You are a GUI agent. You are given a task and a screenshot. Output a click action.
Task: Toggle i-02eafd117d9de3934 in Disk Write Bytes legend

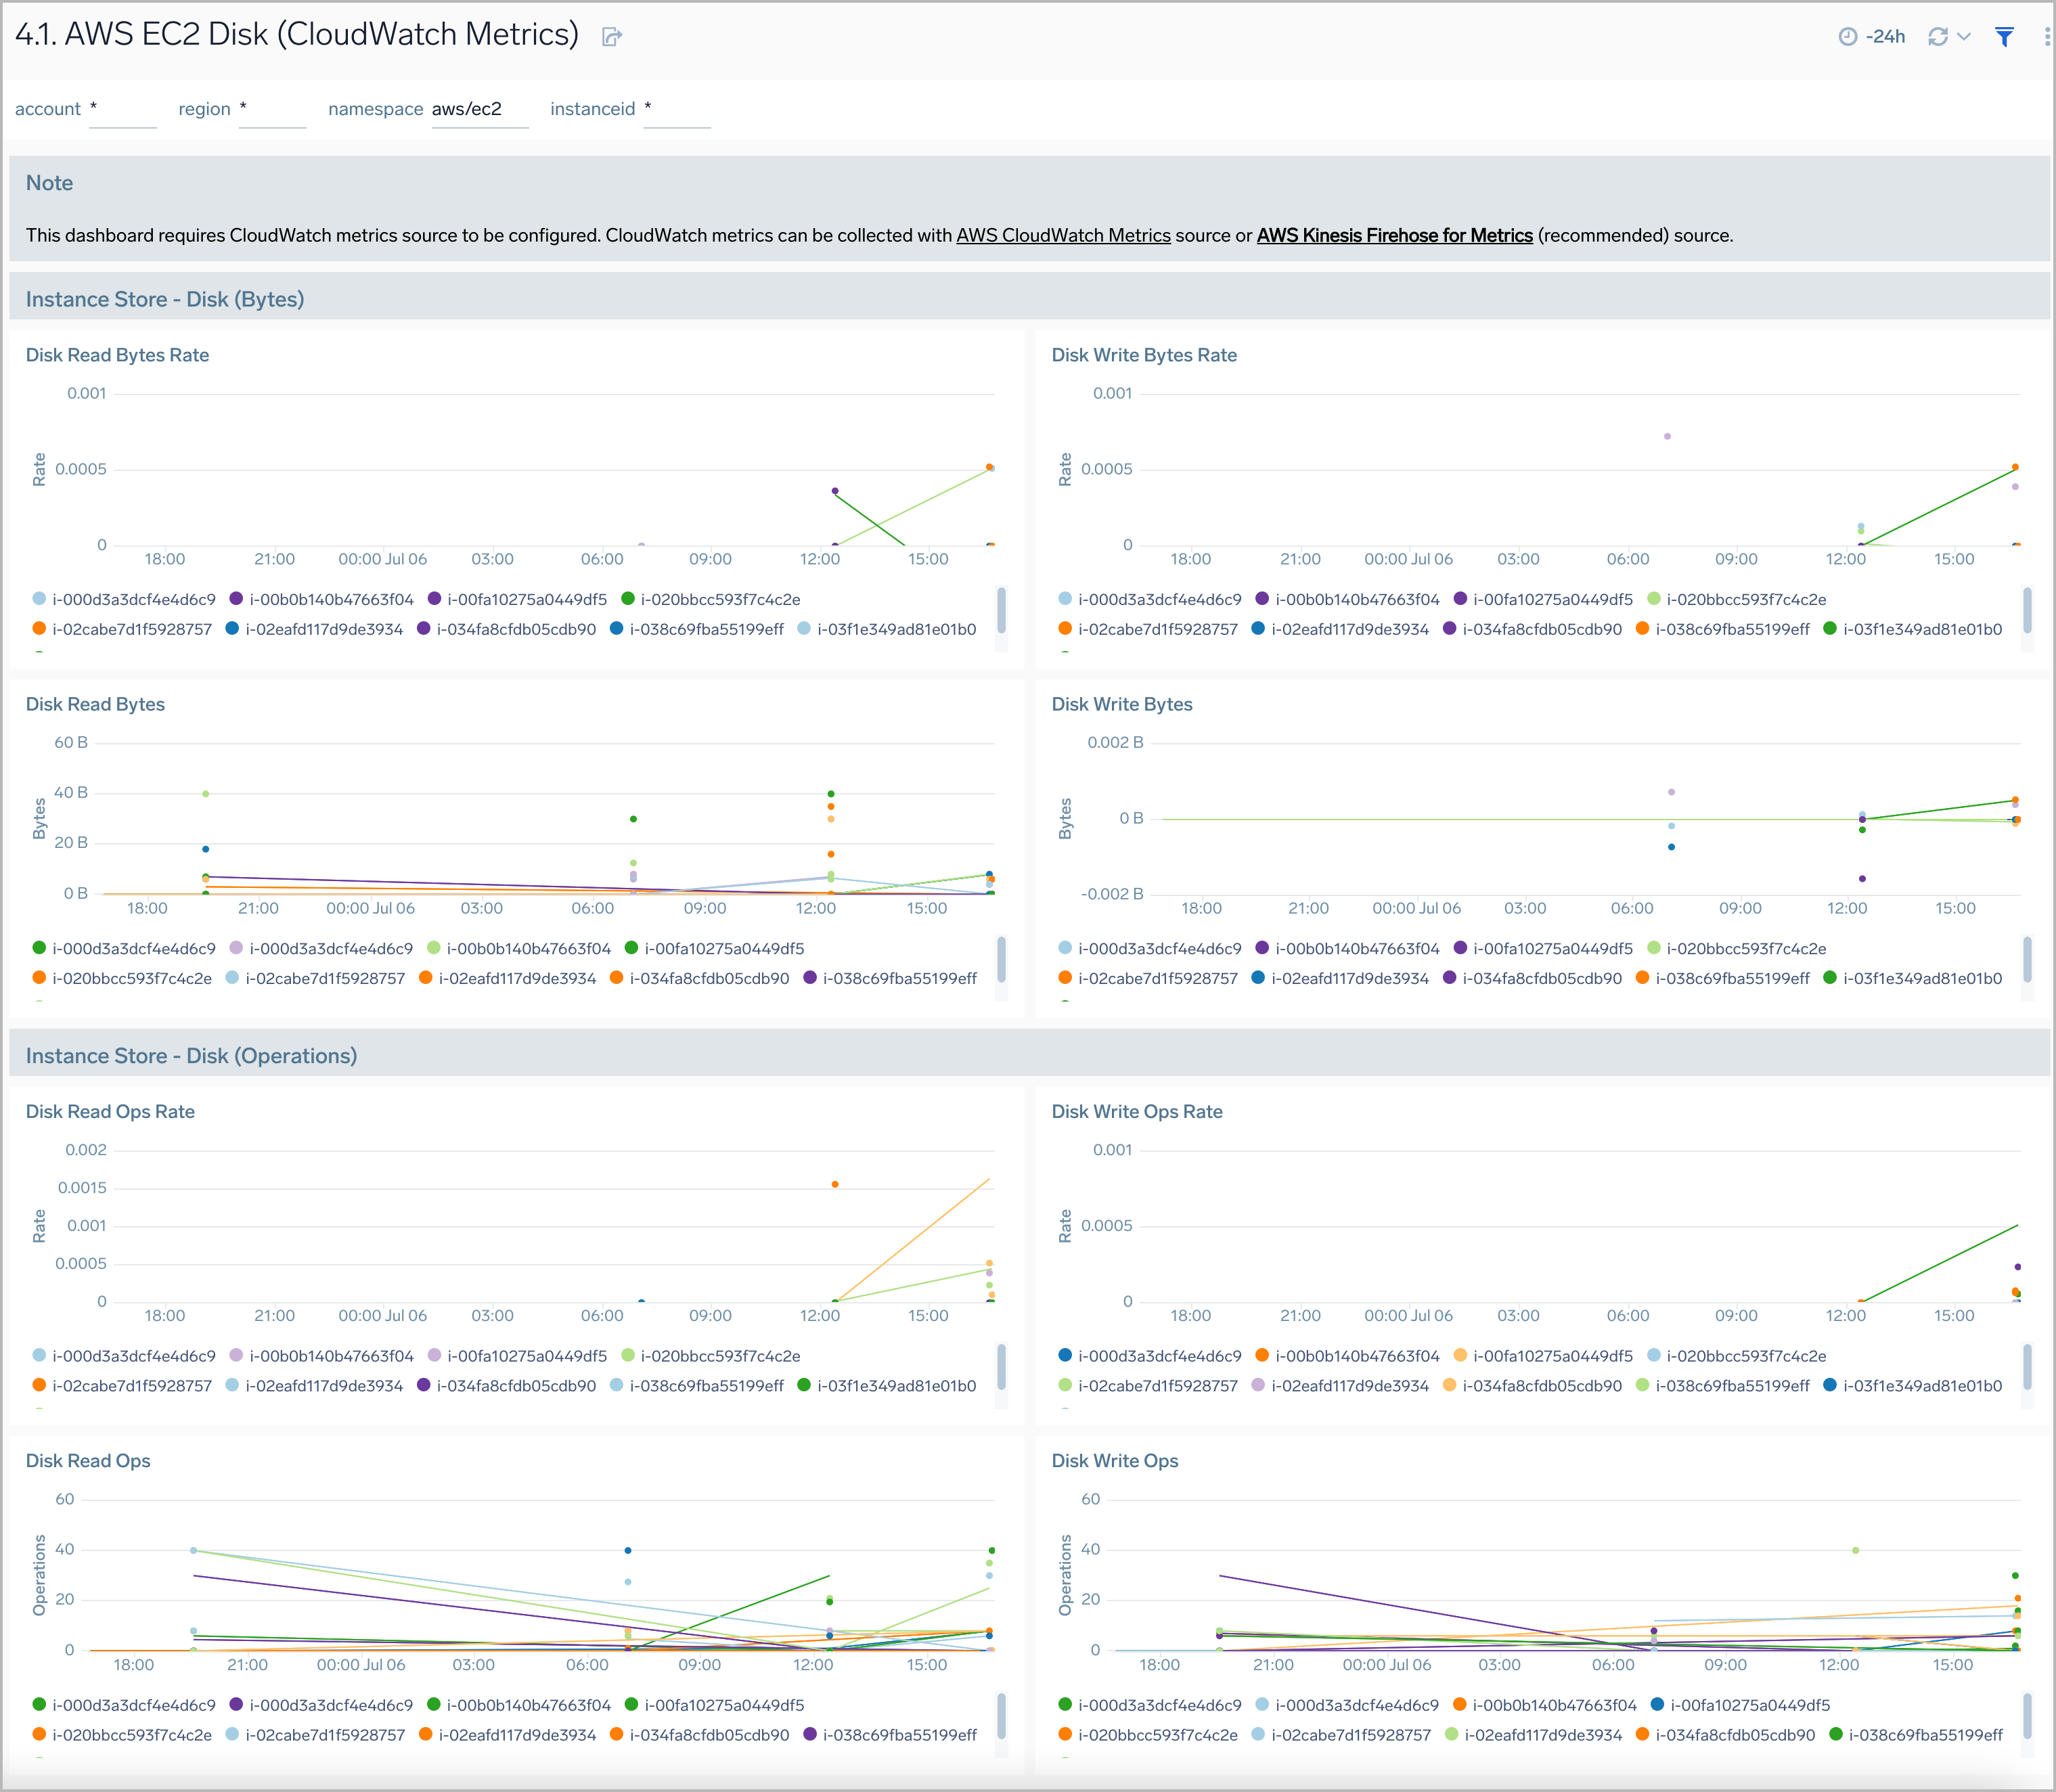point(1340,978)
